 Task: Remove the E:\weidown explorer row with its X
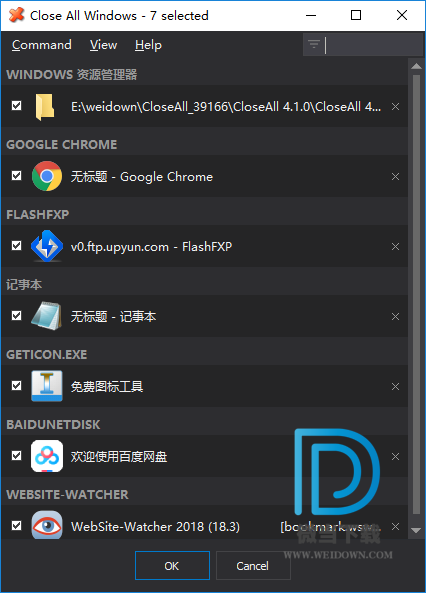pyautogui.click(x=395, y=107)
